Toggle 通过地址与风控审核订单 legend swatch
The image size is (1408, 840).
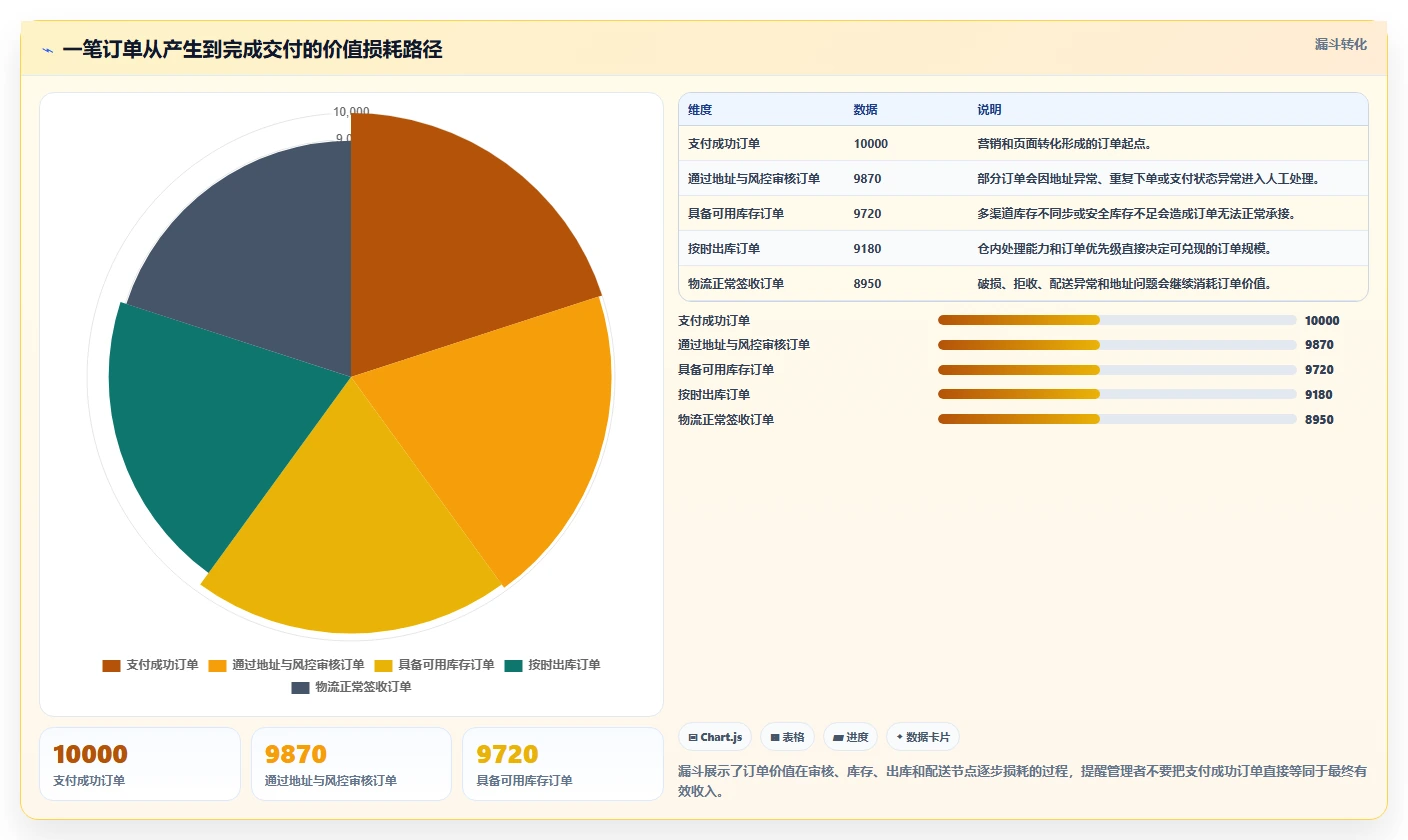(x=217, y=665)
